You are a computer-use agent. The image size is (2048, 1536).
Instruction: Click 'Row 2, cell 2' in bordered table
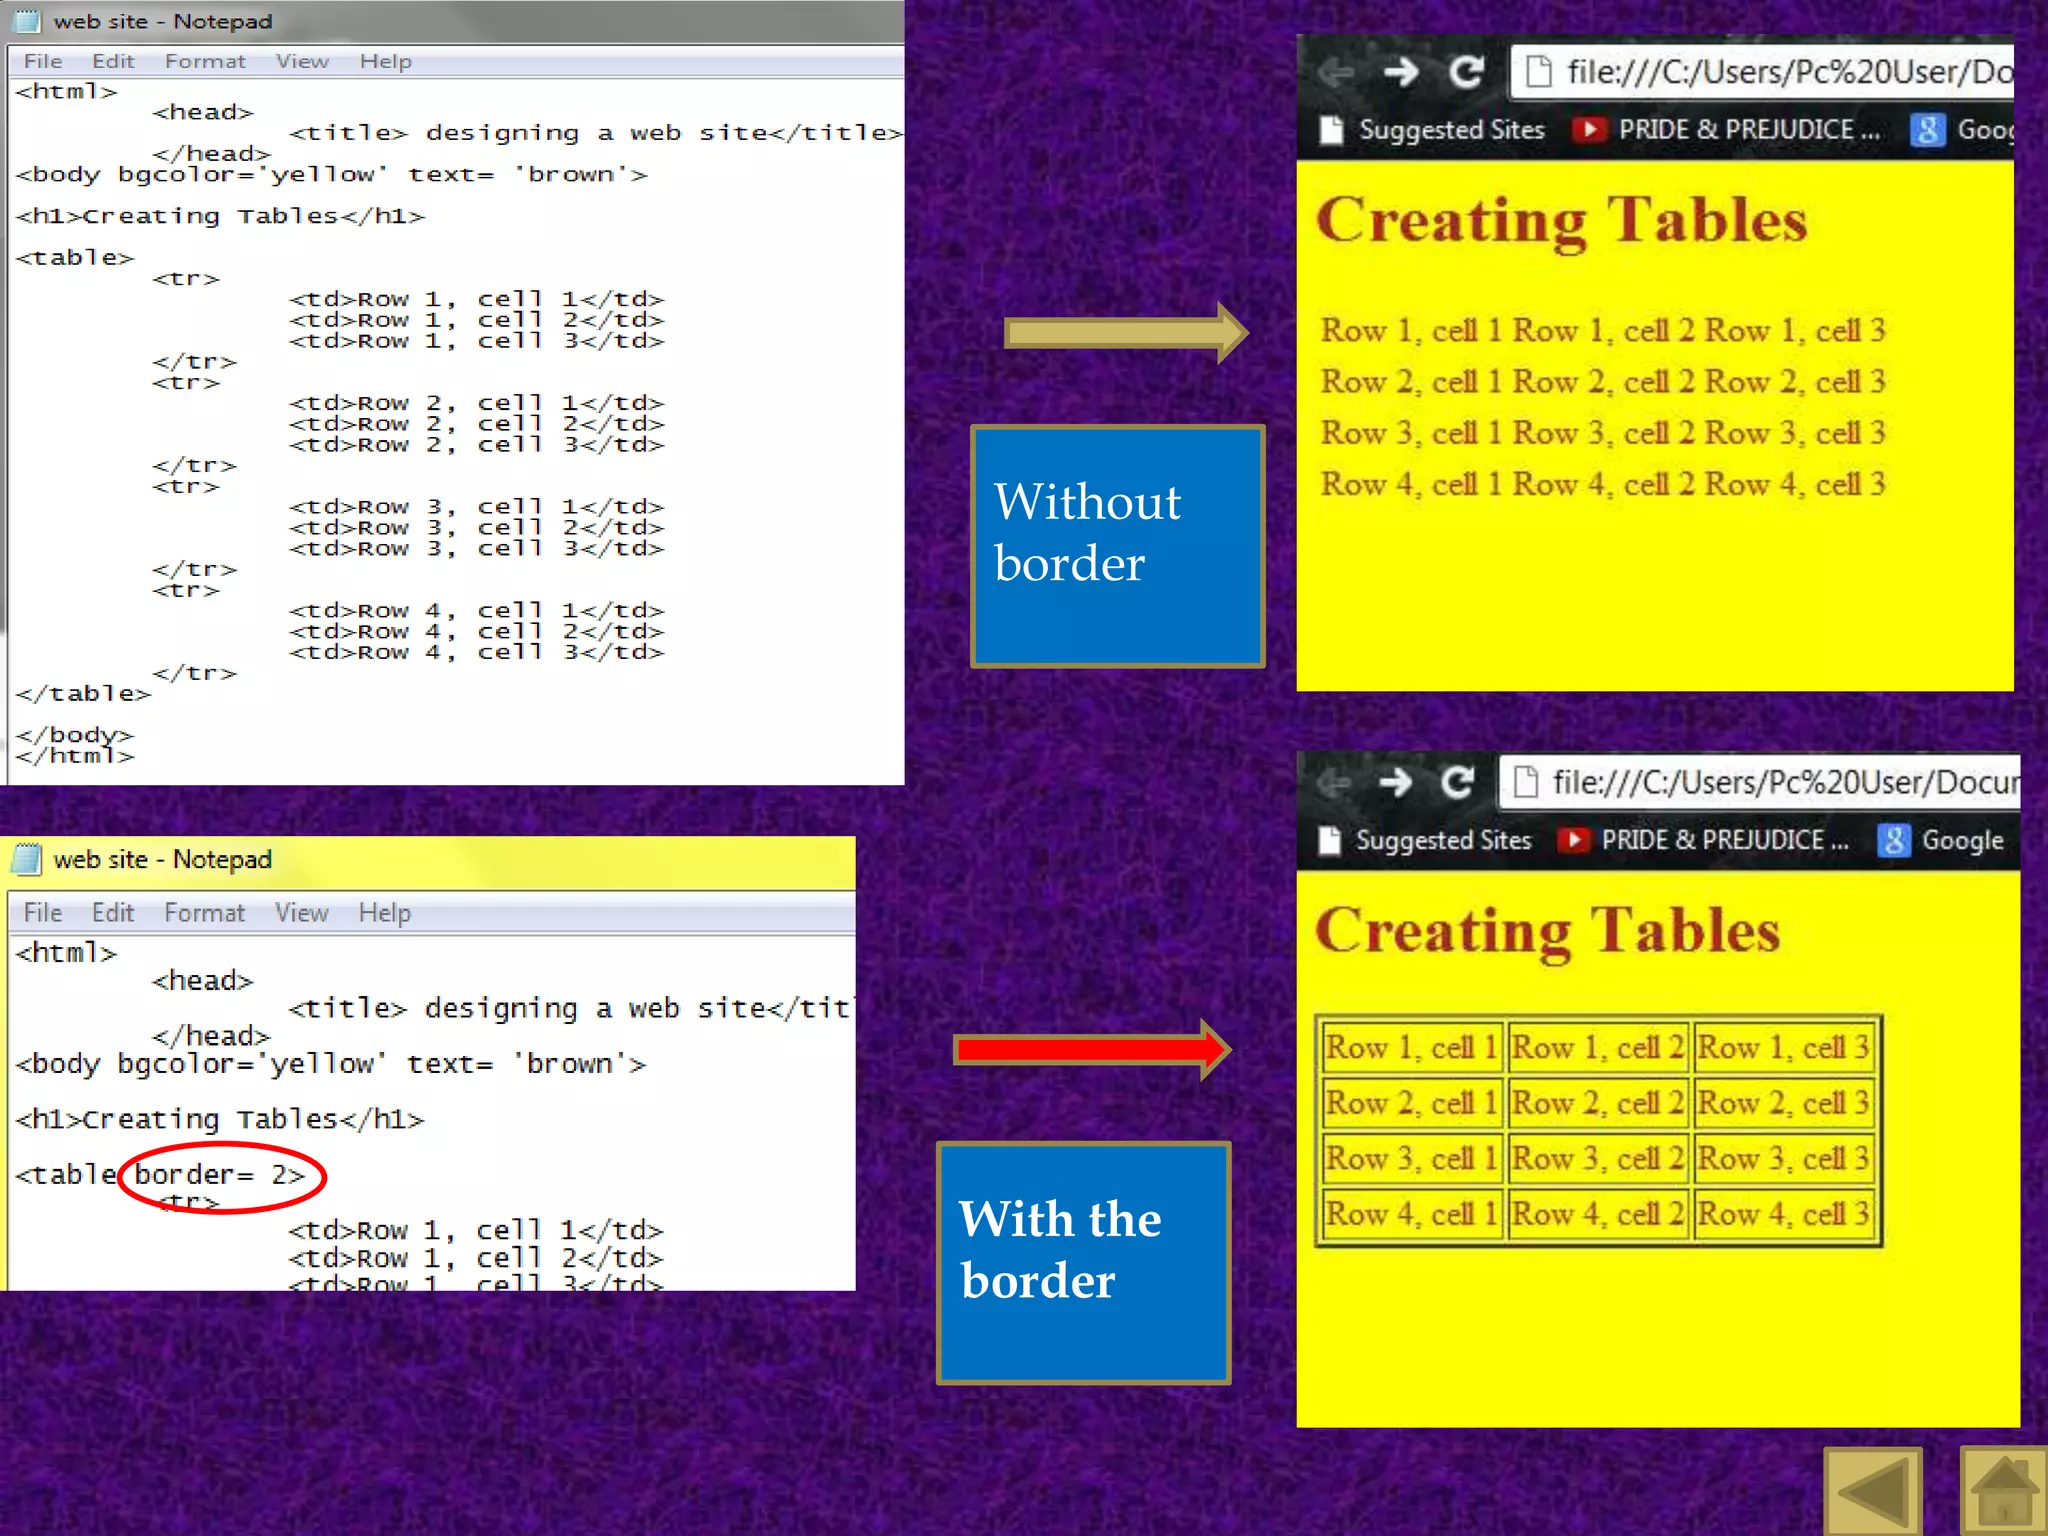pyautogui.click(x=1597, y=1103)
